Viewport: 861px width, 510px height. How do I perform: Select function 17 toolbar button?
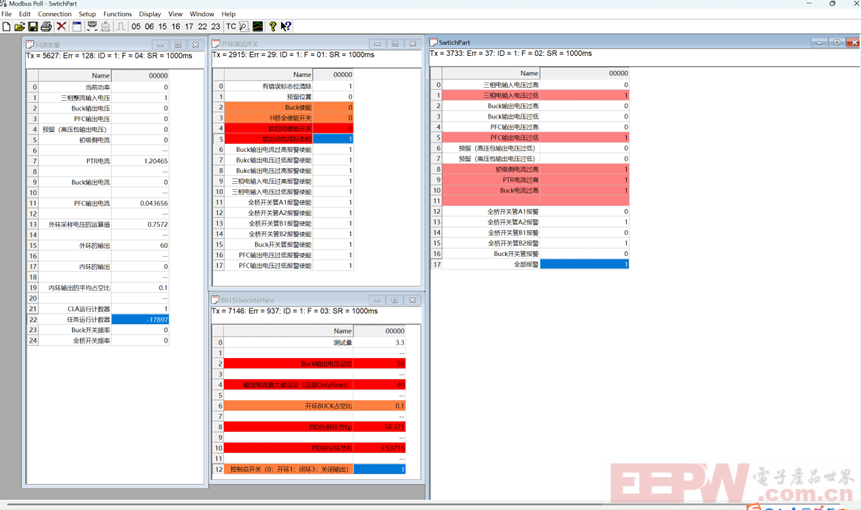click(189, 26)
